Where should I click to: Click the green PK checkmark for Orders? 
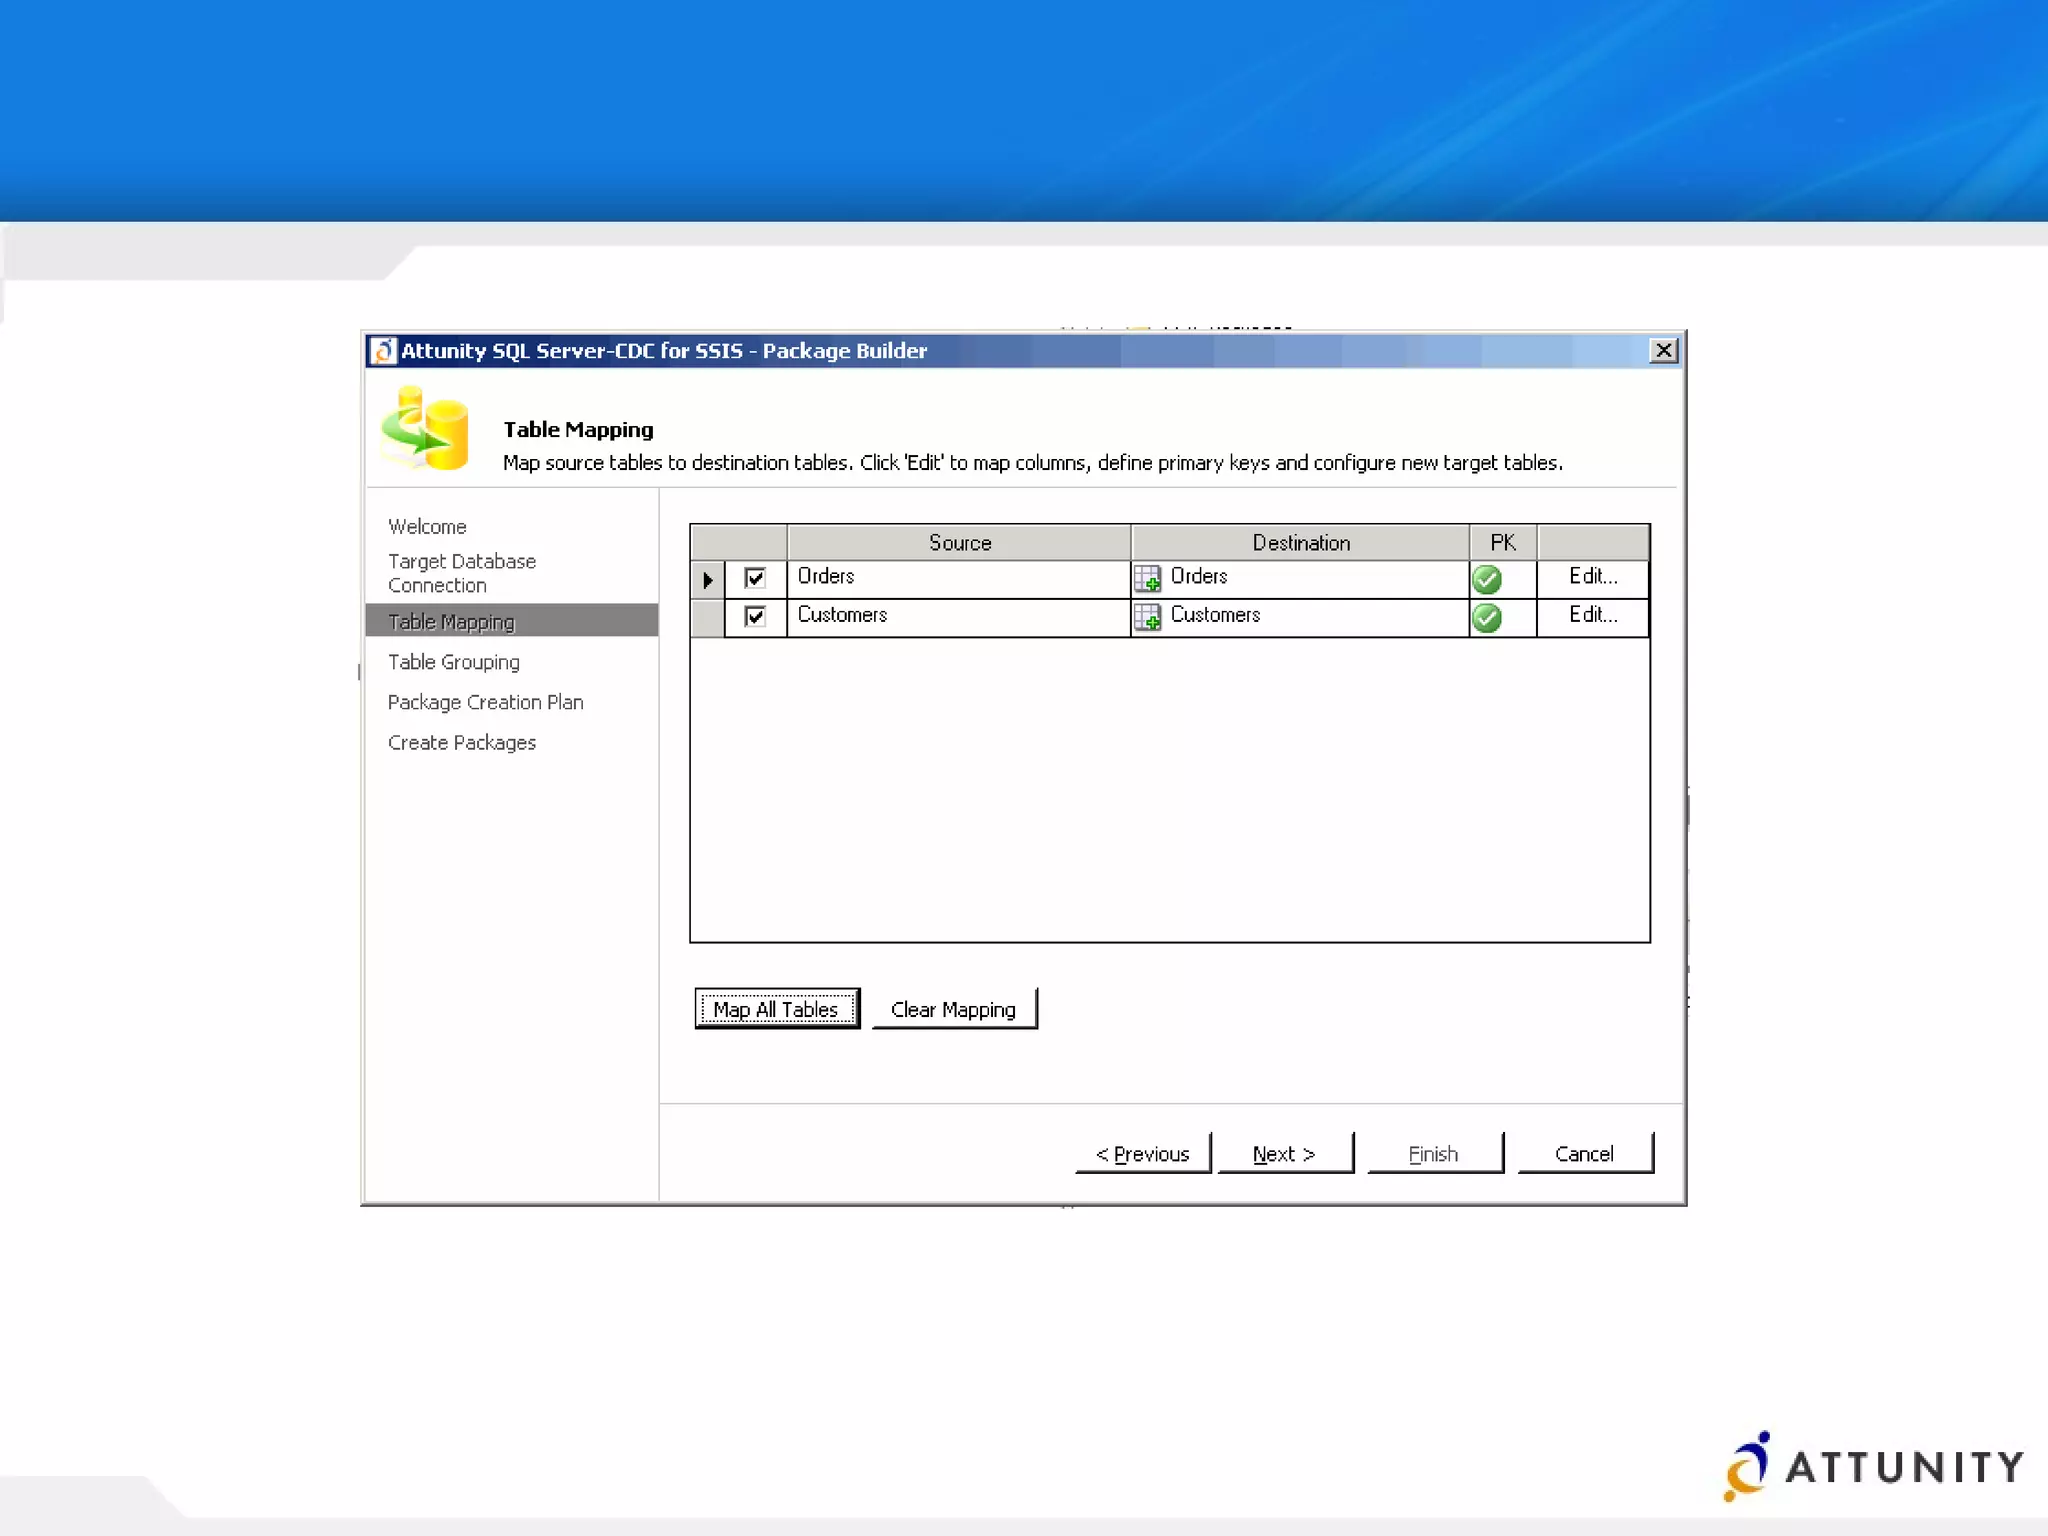coord(1487,579)
